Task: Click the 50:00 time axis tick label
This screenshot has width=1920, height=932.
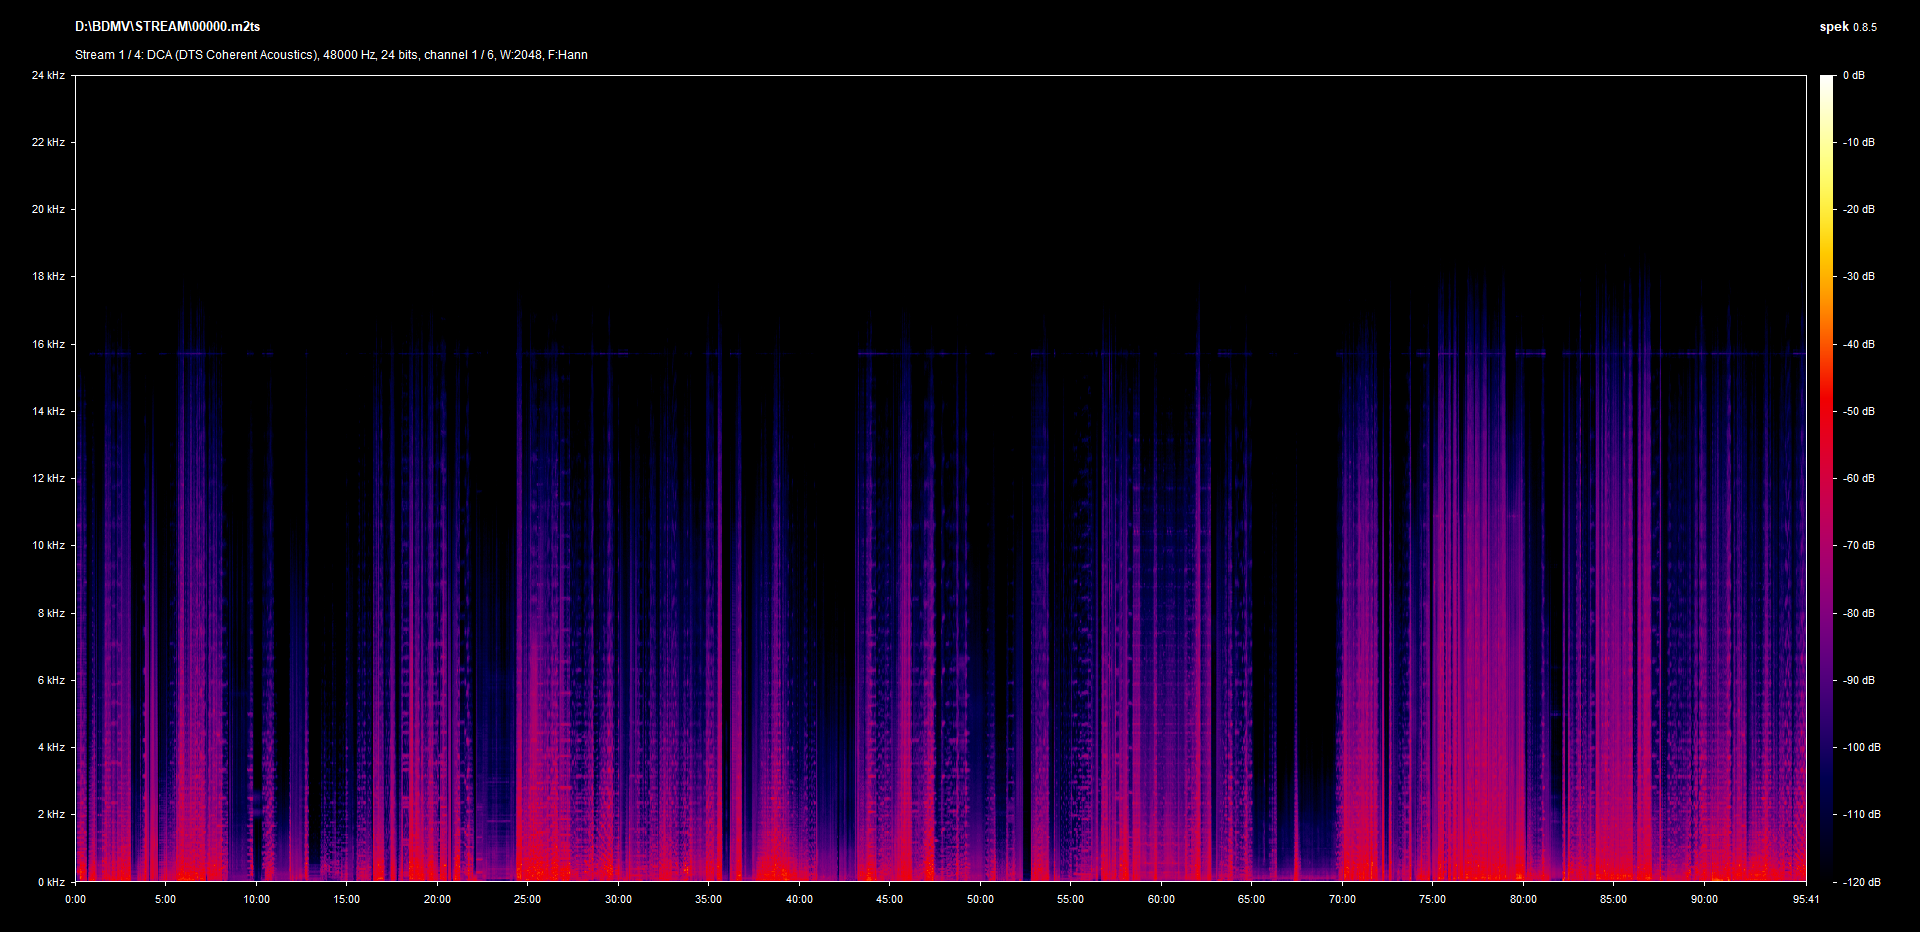Action: [979, 899]
